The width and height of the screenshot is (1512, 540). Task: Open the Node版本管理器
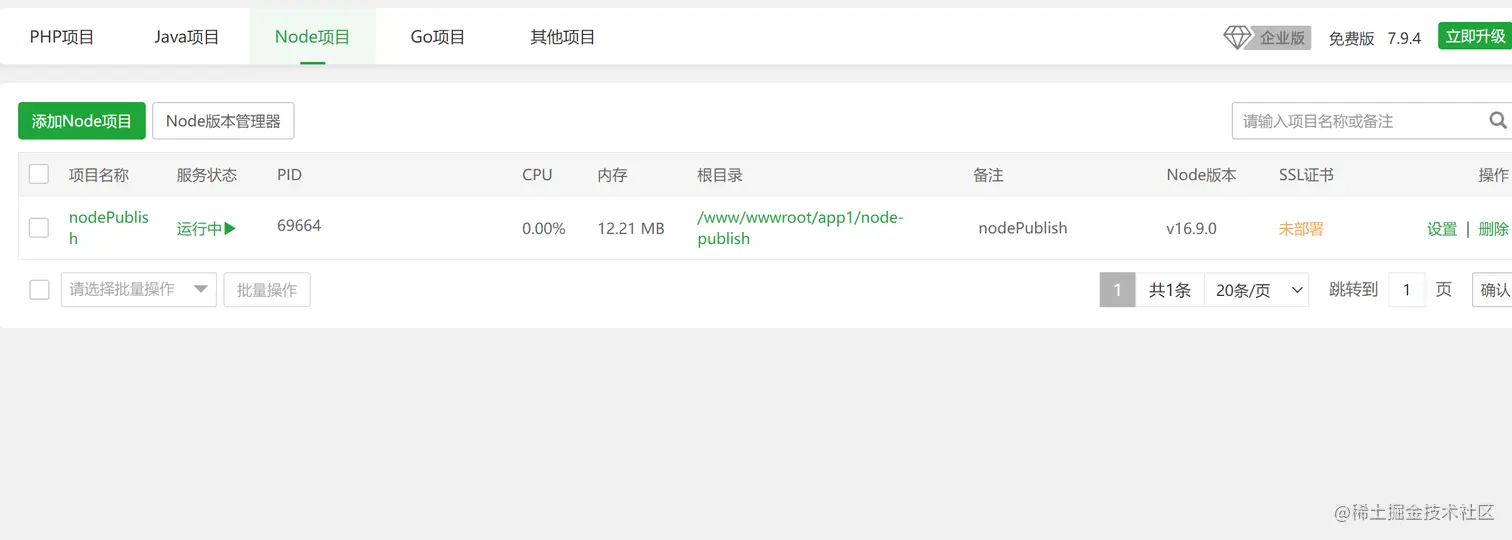coord(223,121)
